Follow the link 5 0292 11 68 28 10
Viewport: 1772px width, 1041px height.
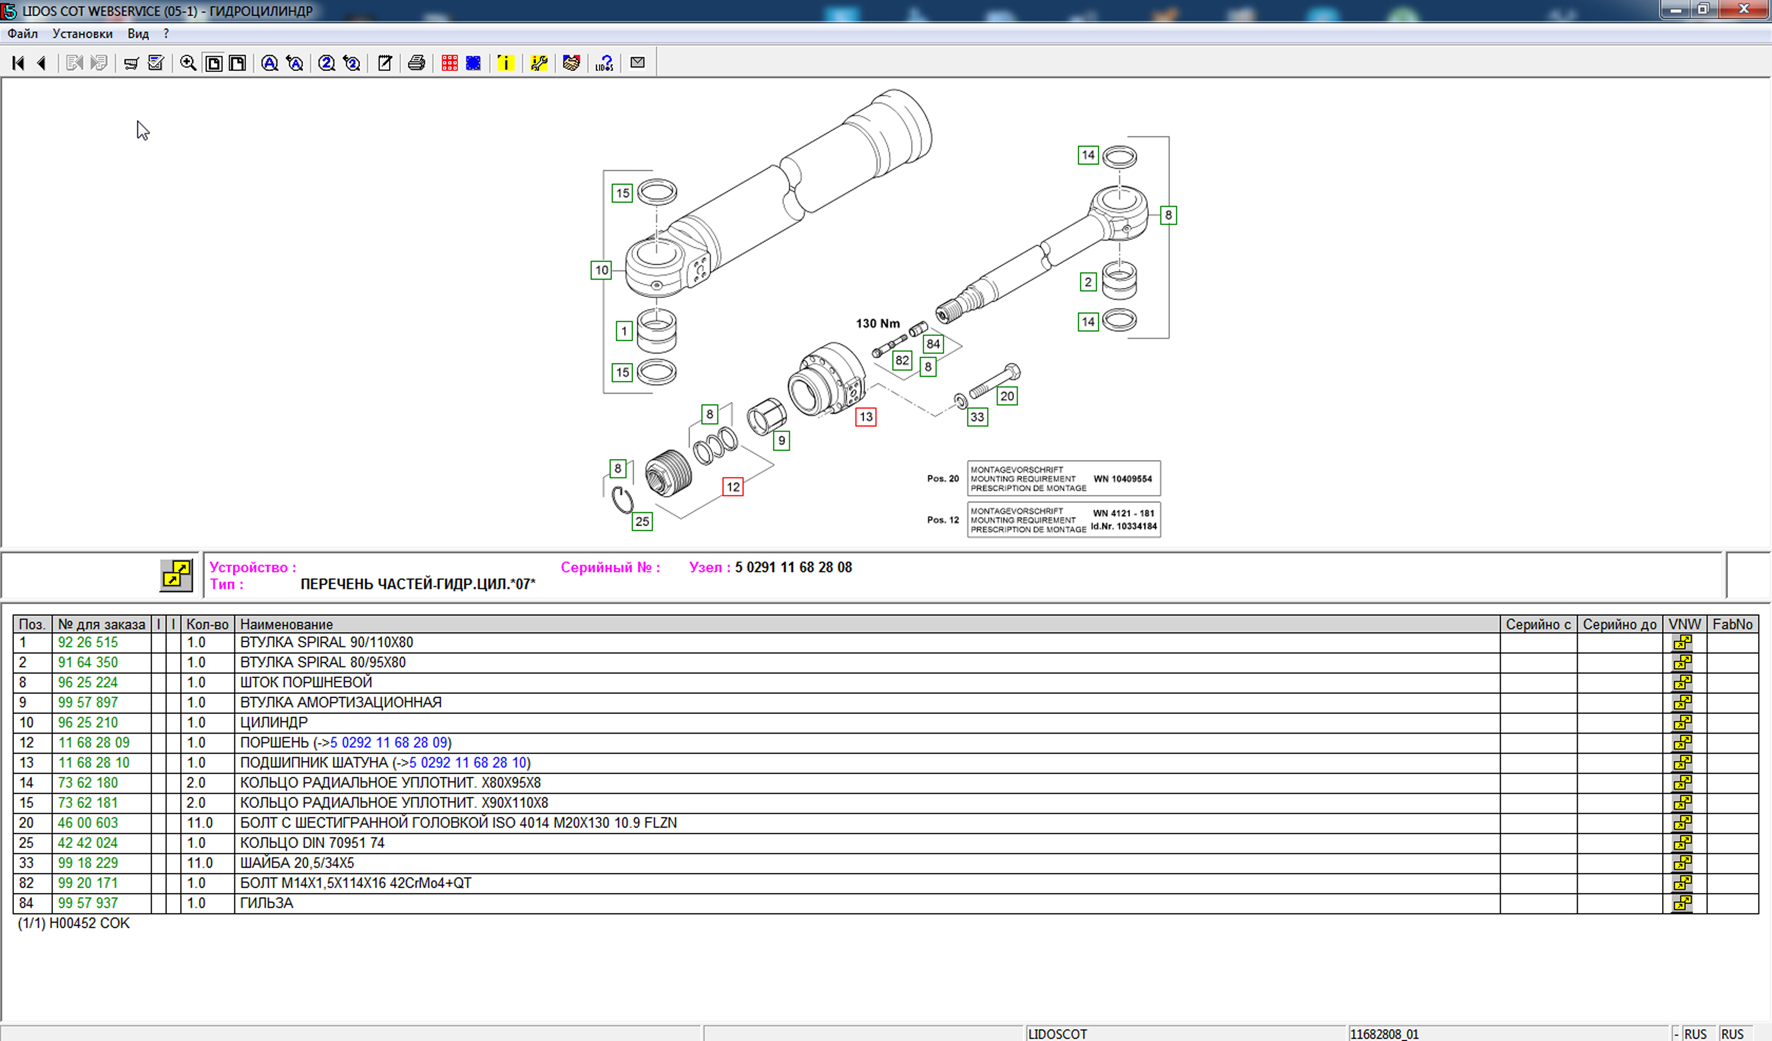tap(468, 763)
